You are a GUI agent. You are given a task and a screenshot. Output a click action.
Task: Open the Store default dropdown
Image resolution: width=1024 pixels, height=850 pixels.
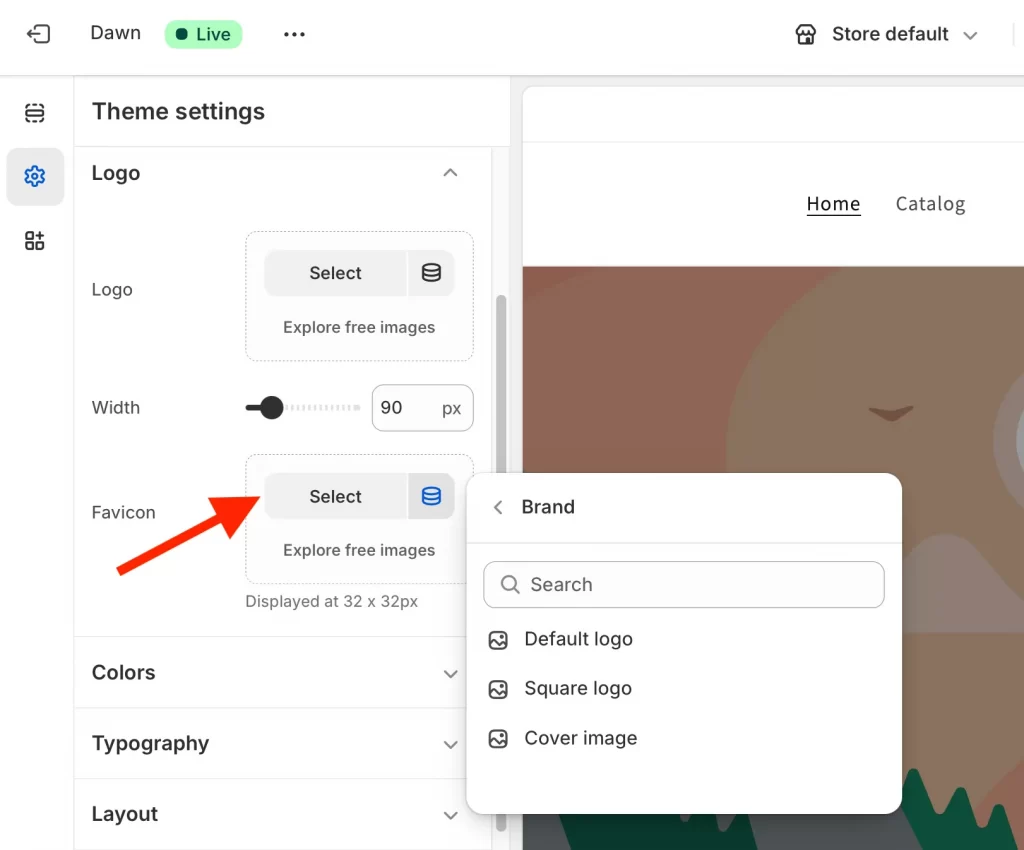pos(969,33)
